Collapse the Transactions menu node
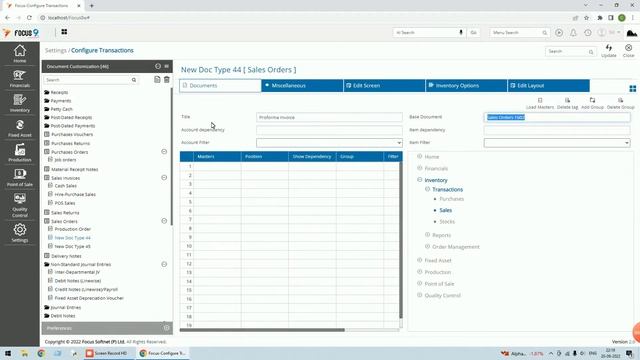640x360 pixels. 427,189
